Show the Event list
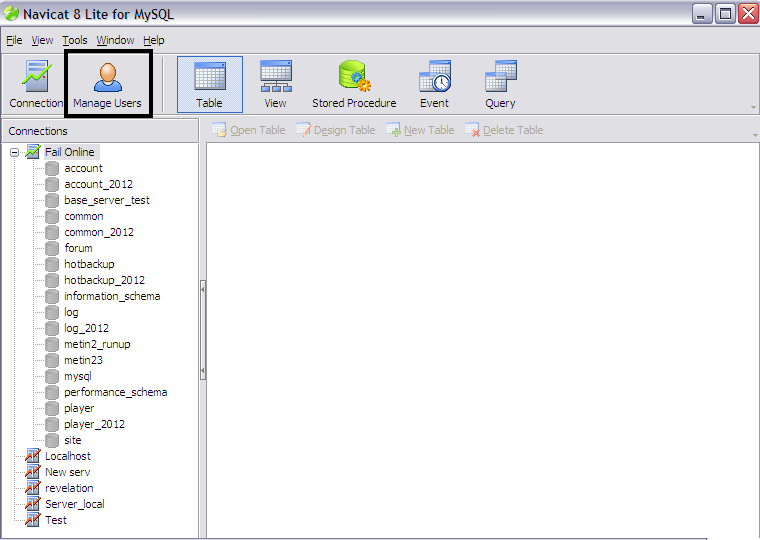The width and height of the screenshot is (760, 540). [434, 84]
